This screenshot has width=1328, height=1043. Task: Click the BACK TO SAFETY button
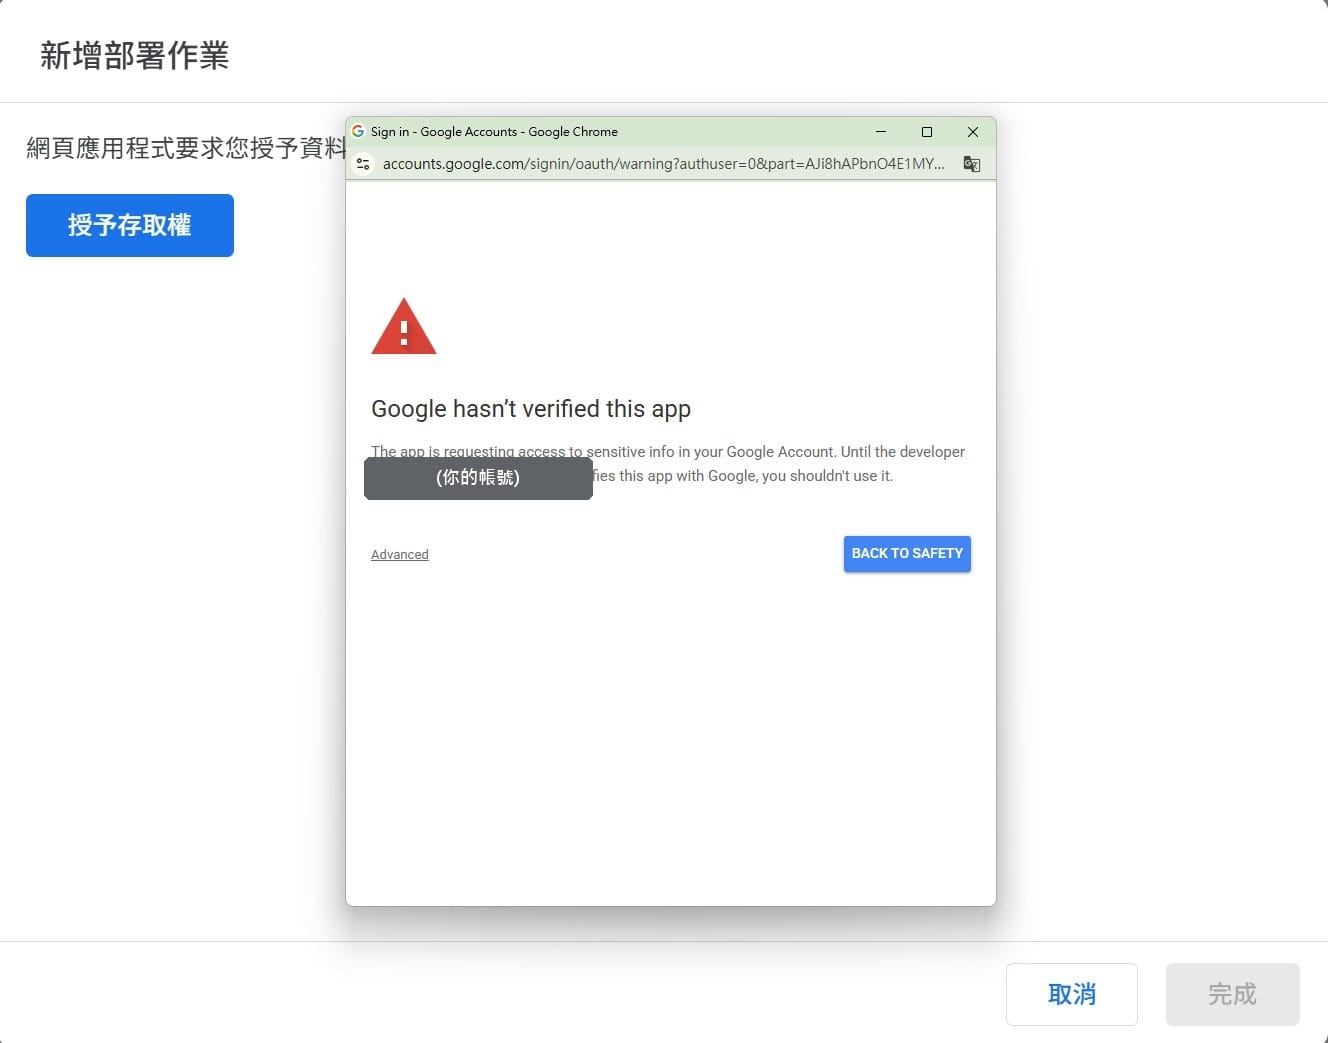(x=907, y=554)
